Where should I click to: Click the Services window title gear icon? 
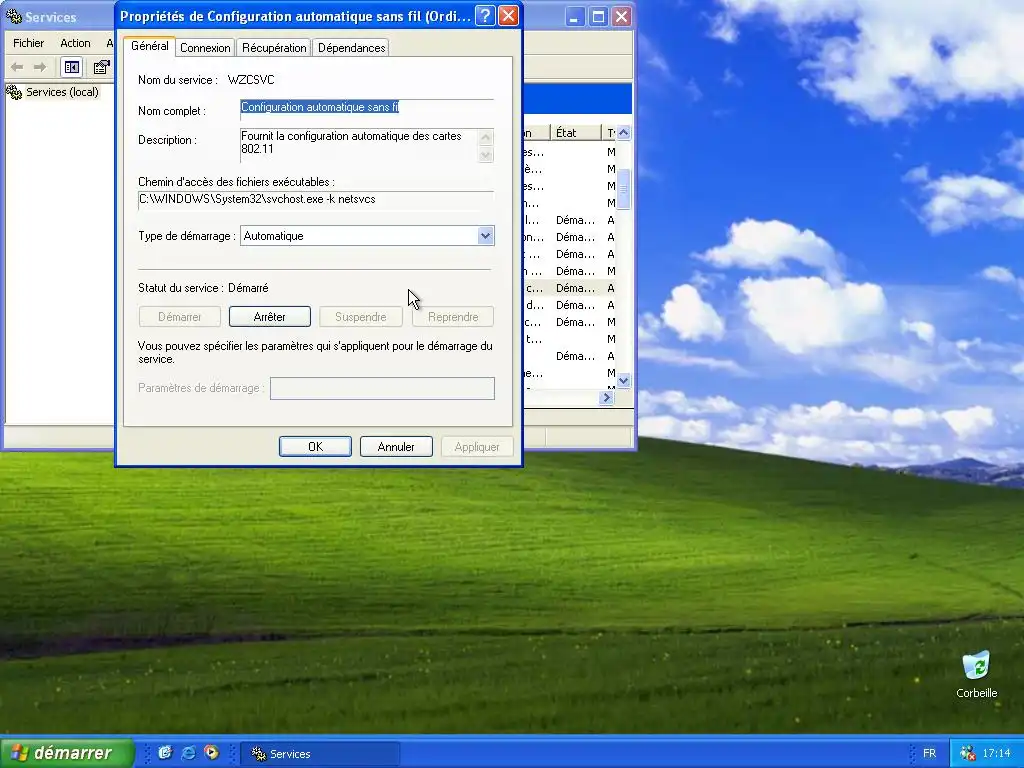pyautogui.click(x=14, y=16)
